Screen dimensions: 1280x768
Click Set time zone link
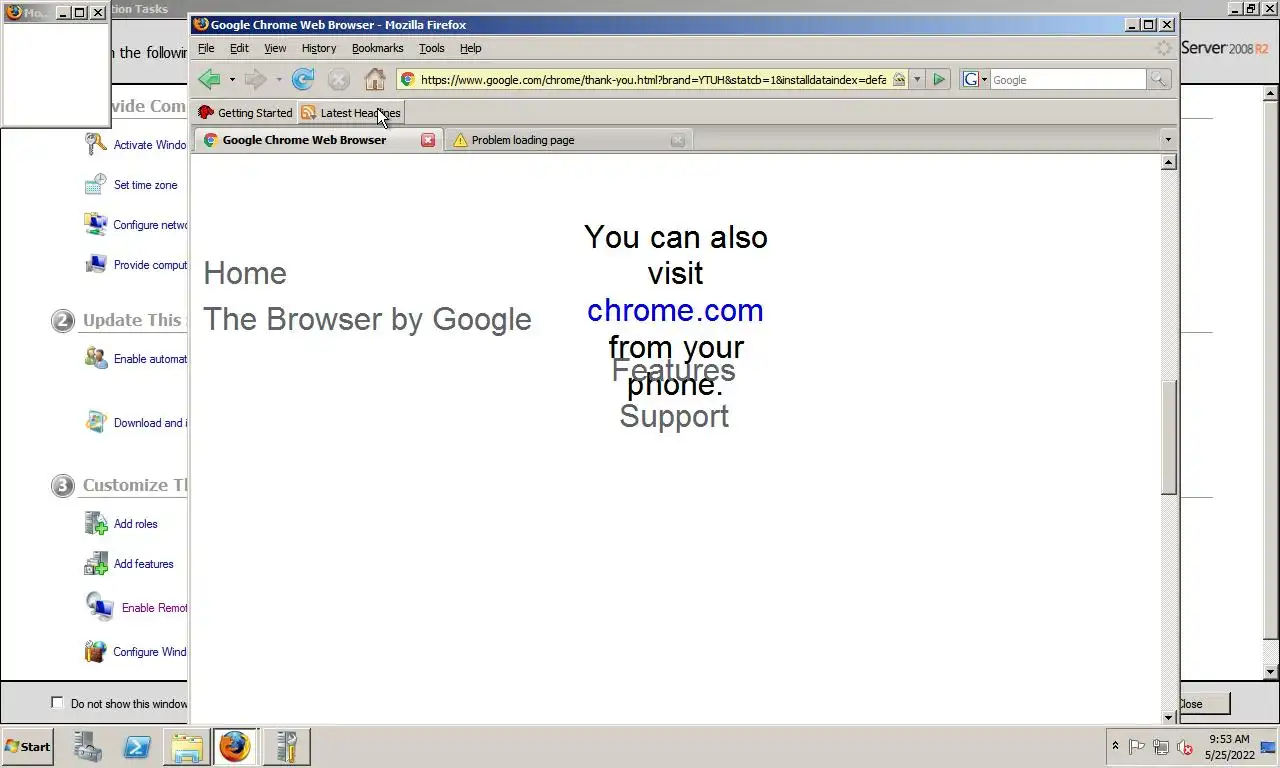pyautogui.click(x=145, y=185)
